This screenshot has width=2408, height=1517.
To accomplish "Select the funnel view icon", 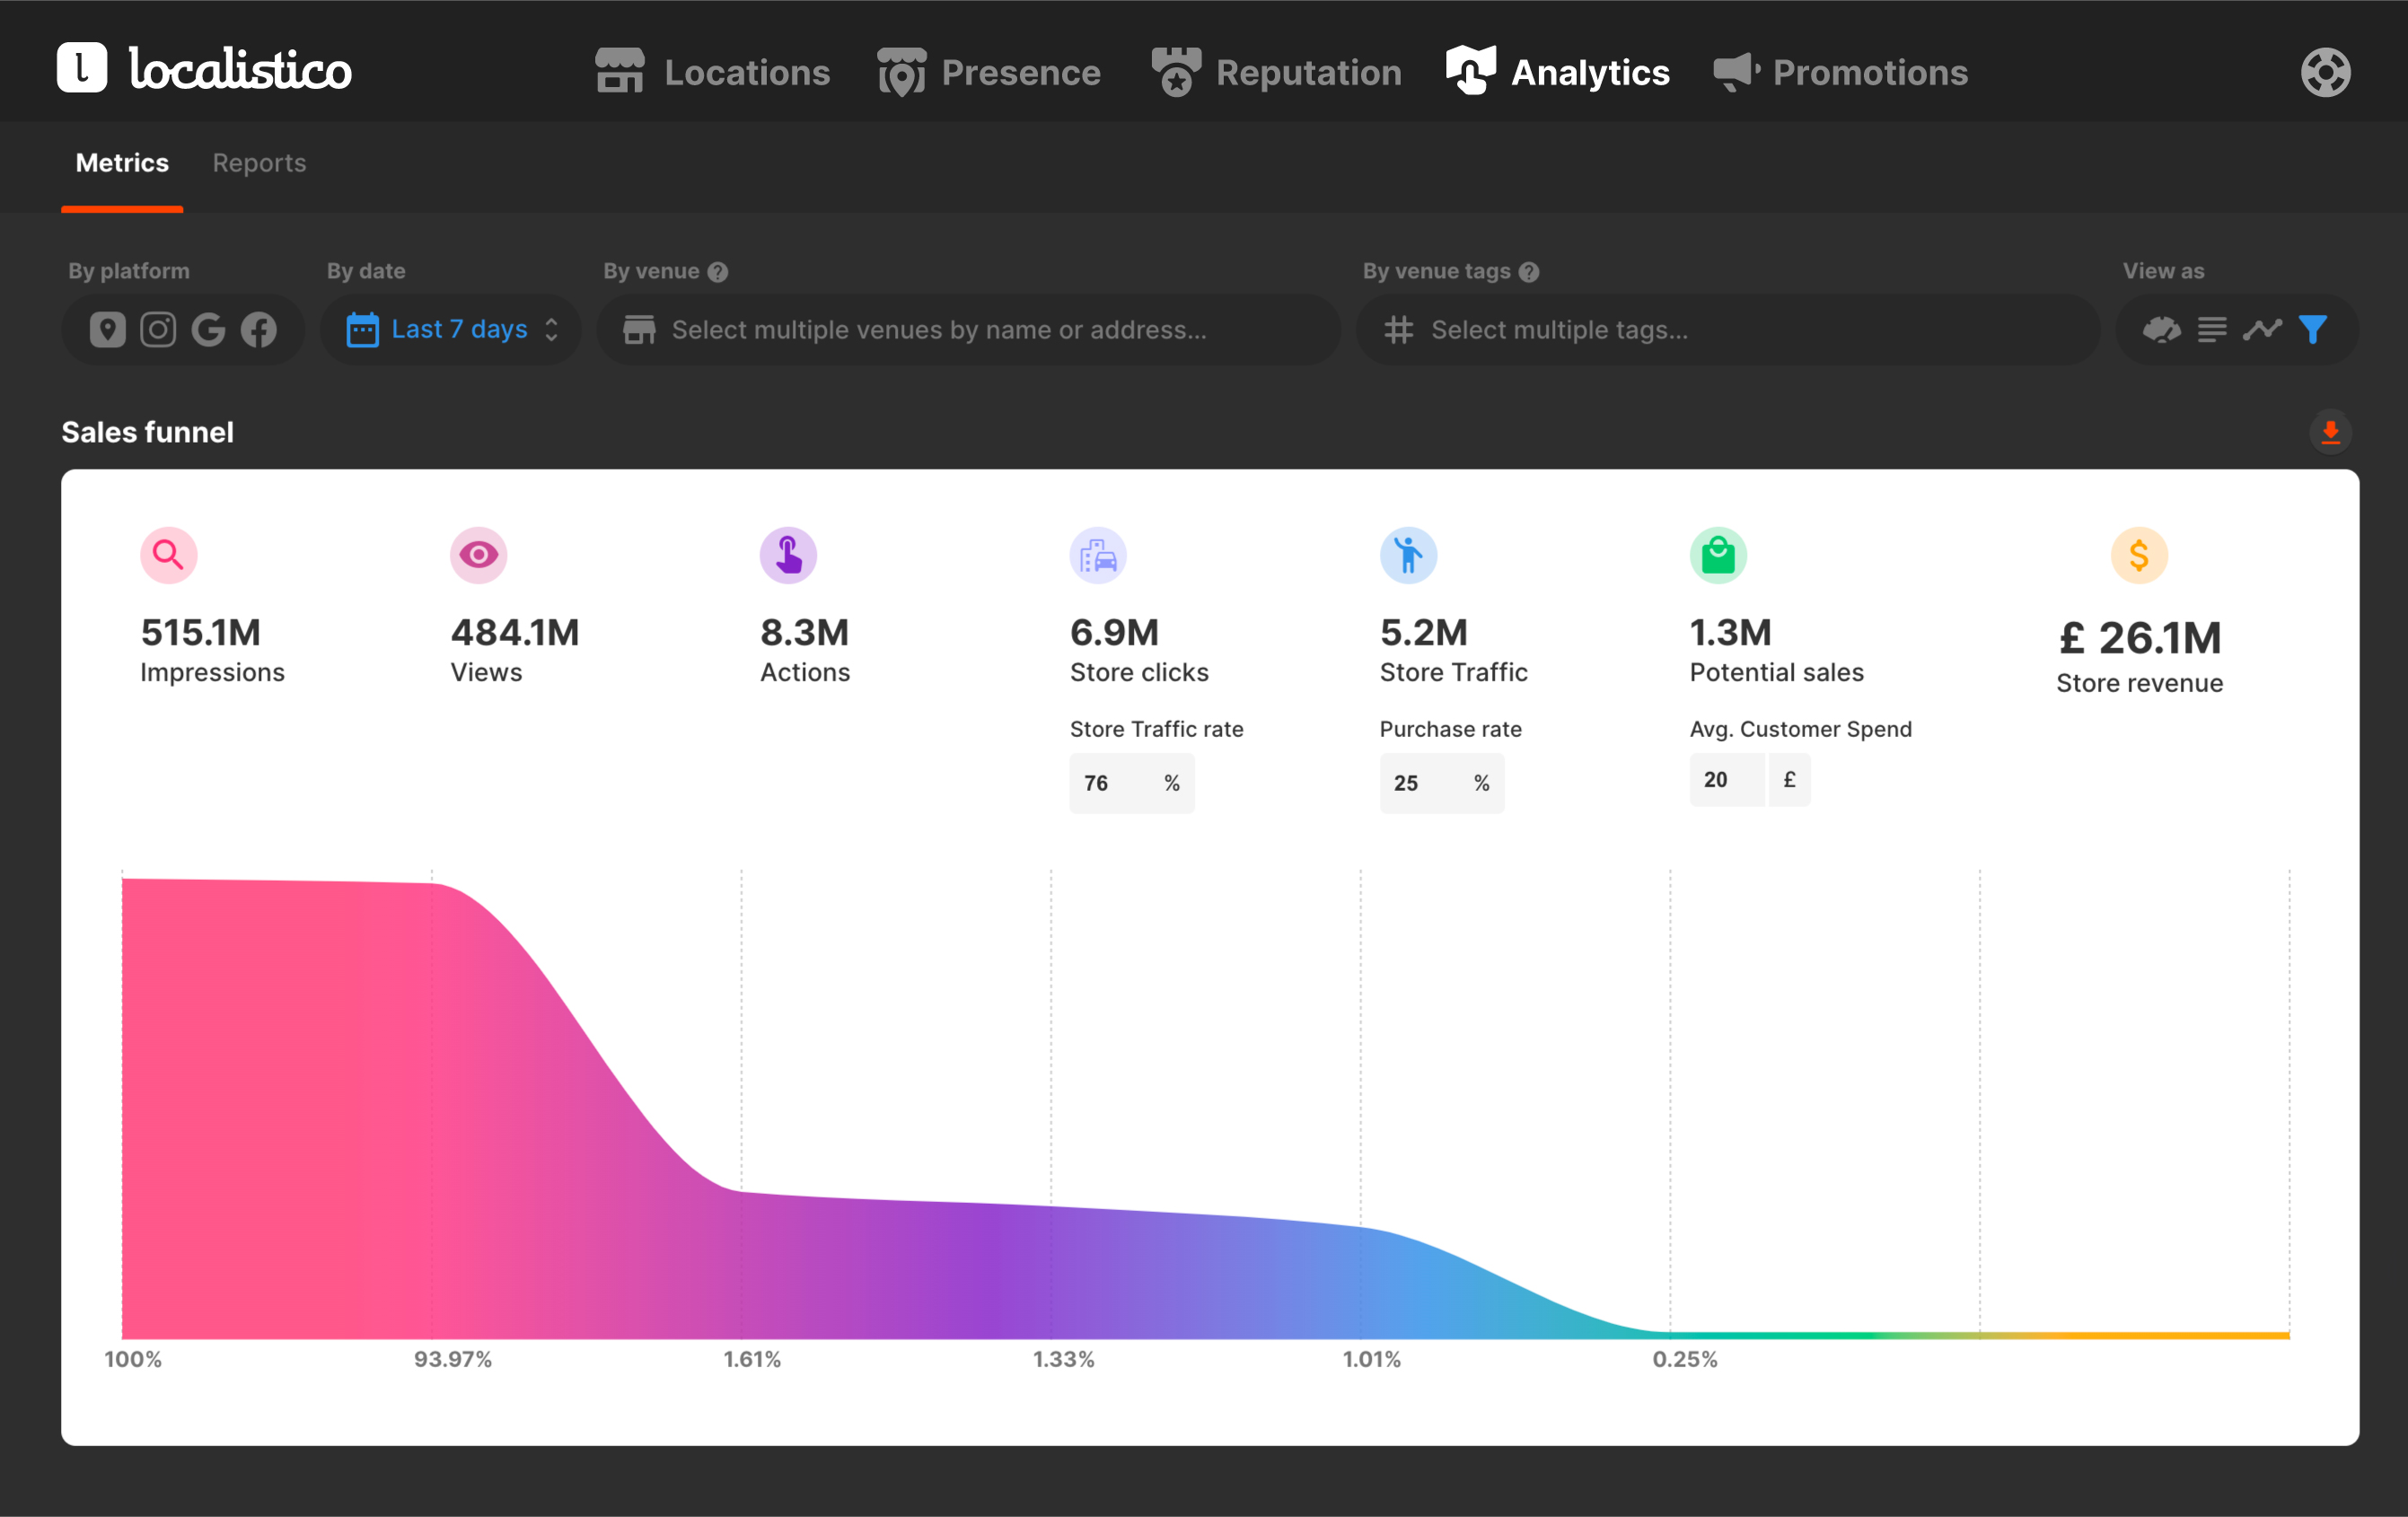I will (x=2313, y=329).
